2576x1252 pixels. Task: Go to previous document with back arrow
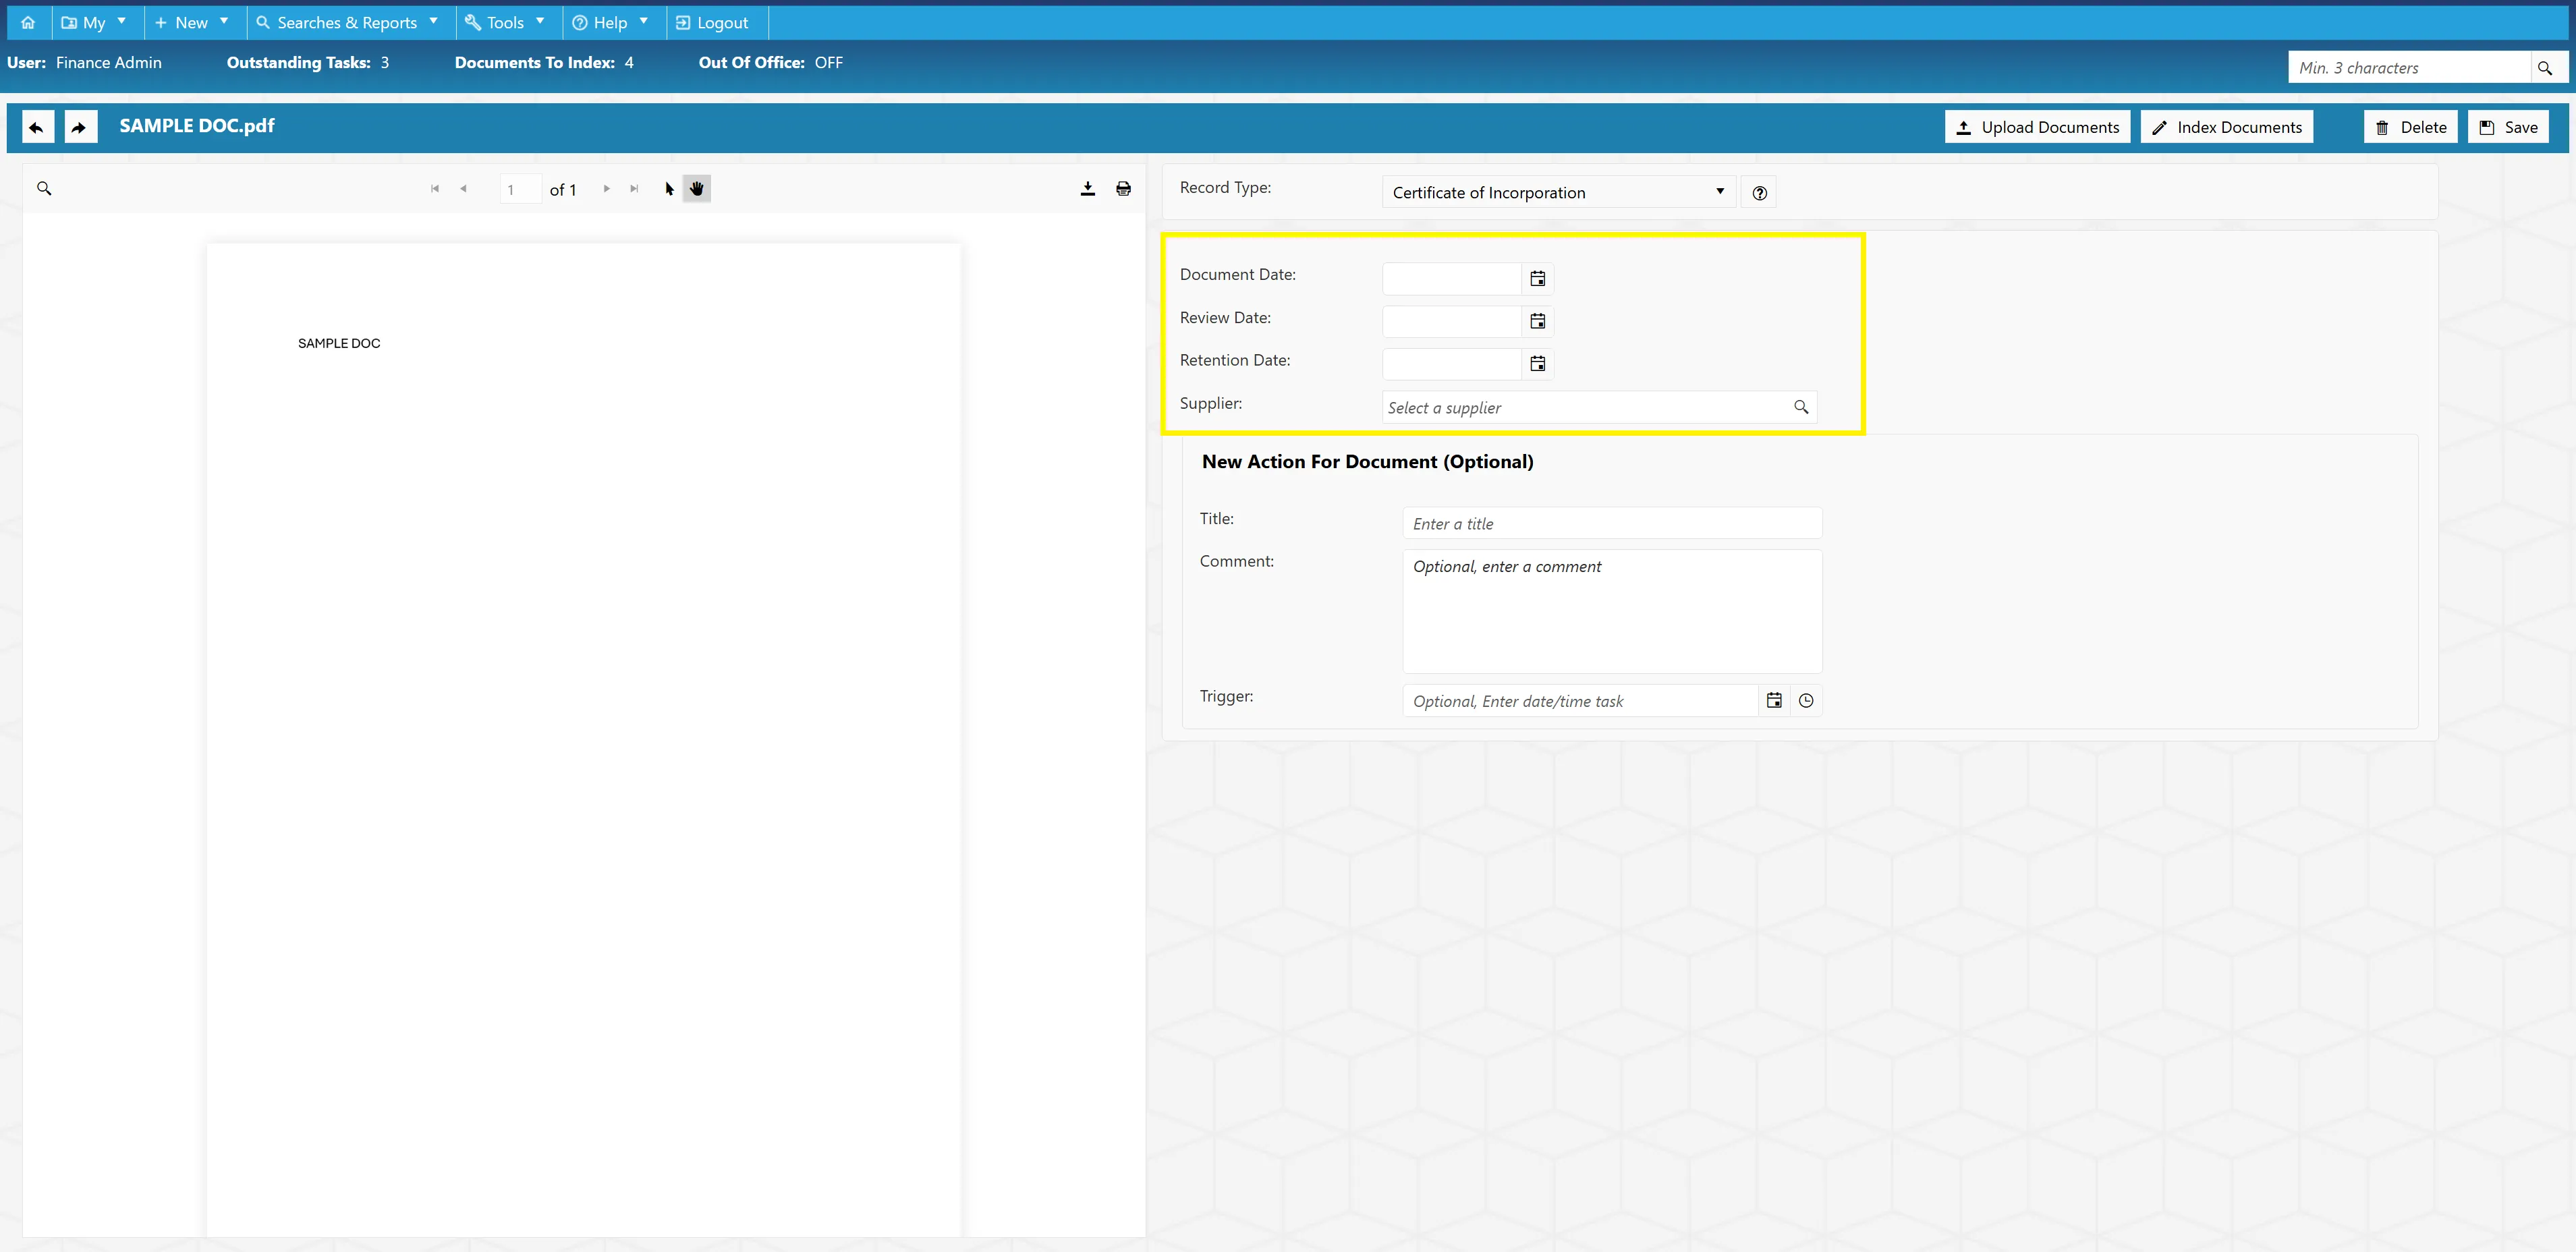[37, 127]
